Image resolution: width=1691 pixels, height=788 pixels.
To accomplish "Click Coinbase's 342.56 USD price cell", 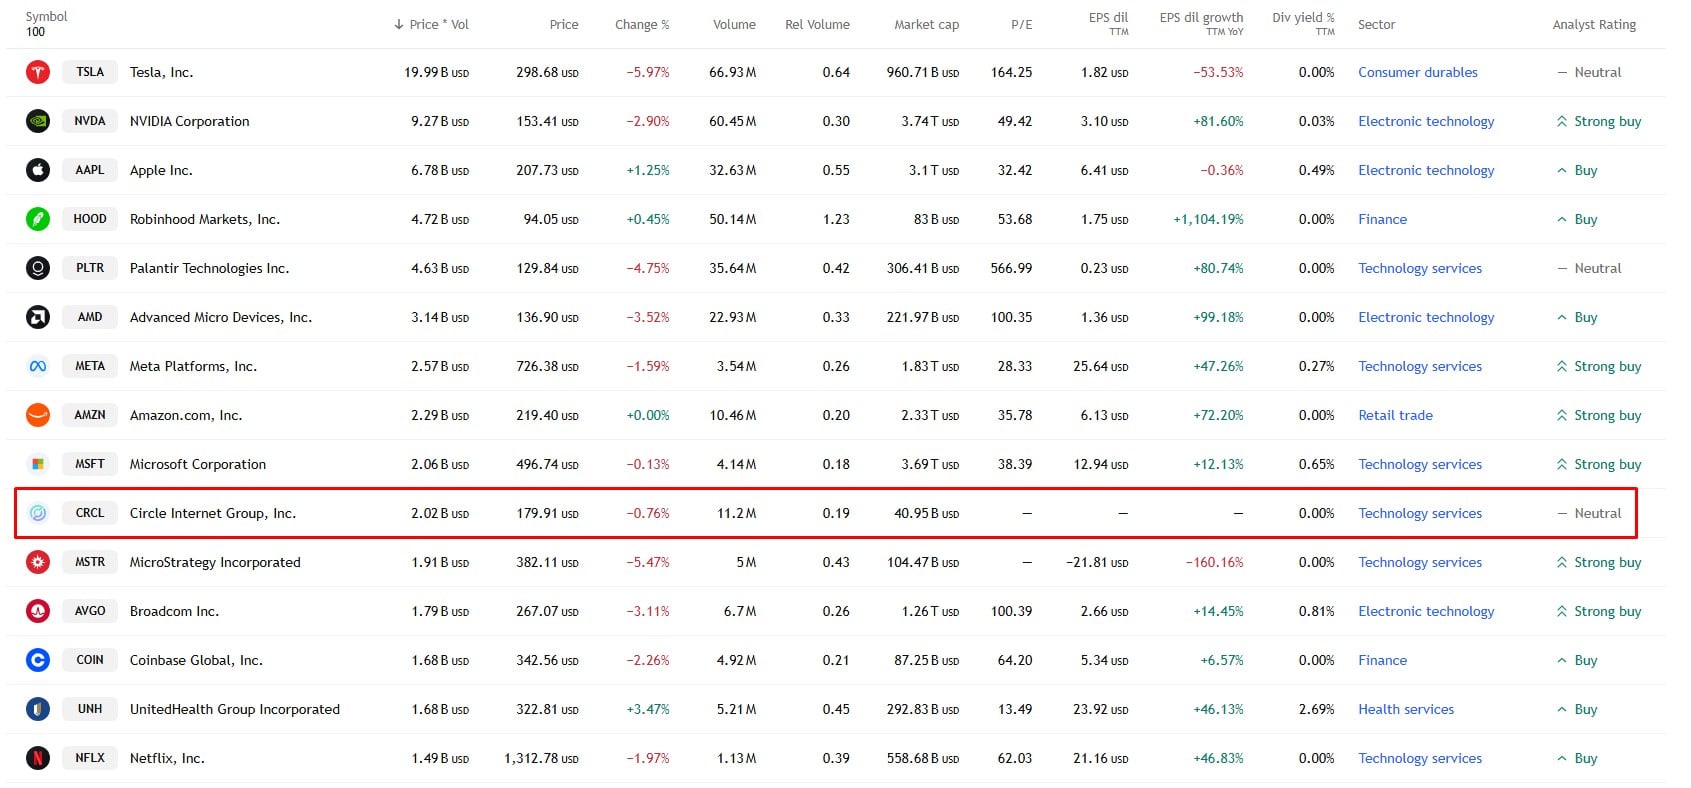I will [547, 660].
